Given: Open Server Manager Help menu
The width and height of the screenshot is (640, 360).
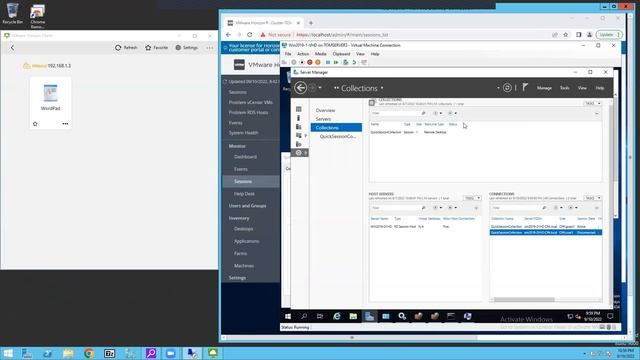Looking at the screenshot, I should [x=600, y=88].
